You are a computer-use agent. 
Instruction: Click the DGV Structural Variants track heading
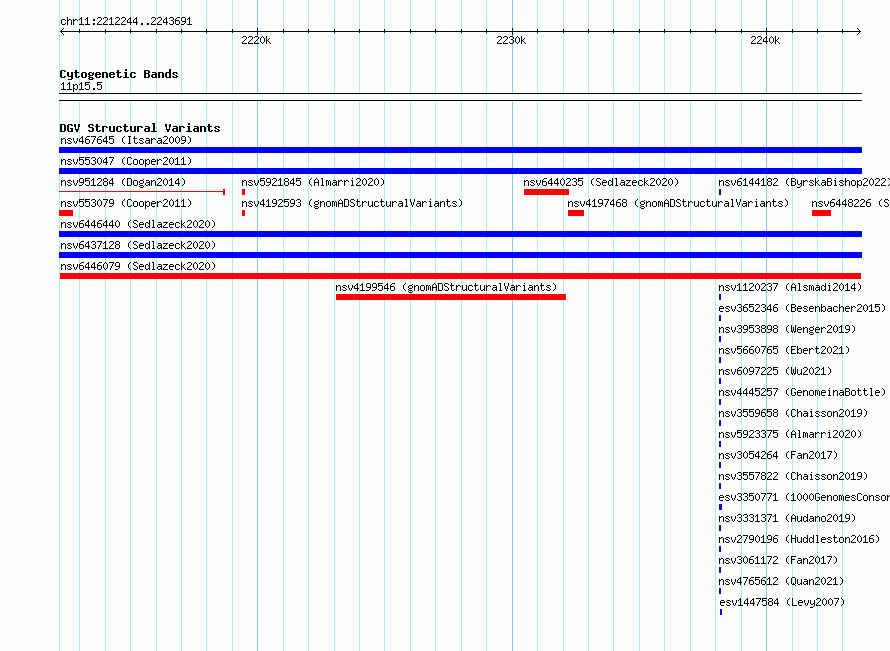[x=140, y=128]
